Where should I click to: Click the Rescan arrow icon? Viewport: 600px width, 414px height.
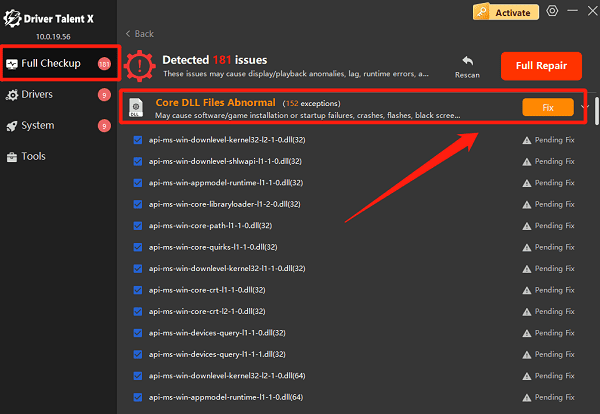467,62
